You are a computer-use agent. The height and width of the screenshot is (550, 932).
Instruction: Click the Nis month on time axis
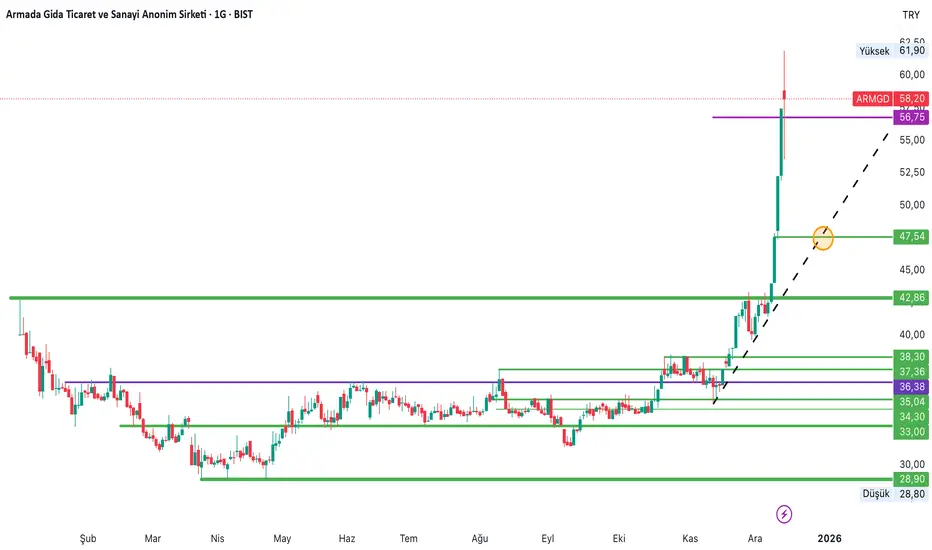click(x=218, y=538)
